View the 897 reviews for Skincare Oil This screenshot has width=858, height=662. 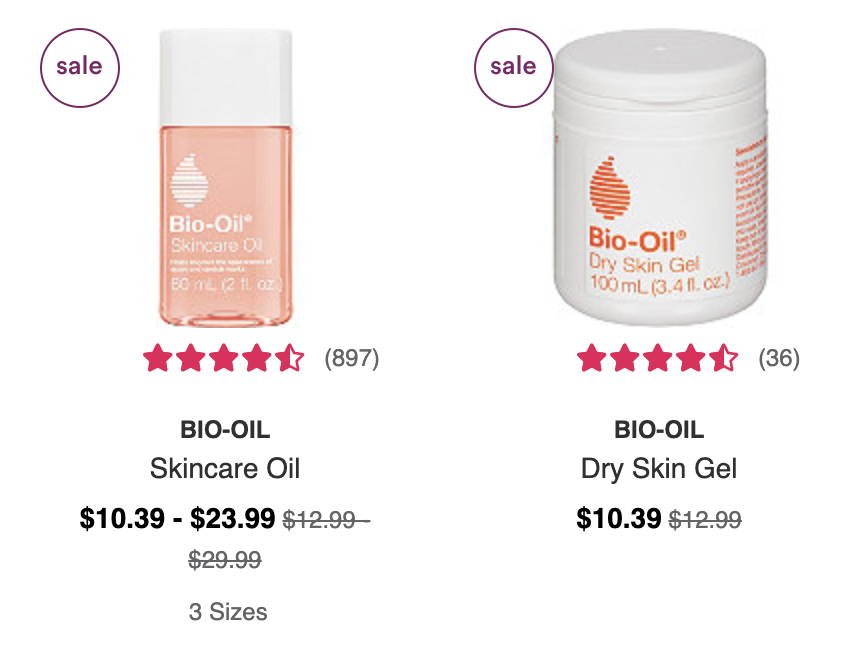pyautogui.click(x=351, y=358)
